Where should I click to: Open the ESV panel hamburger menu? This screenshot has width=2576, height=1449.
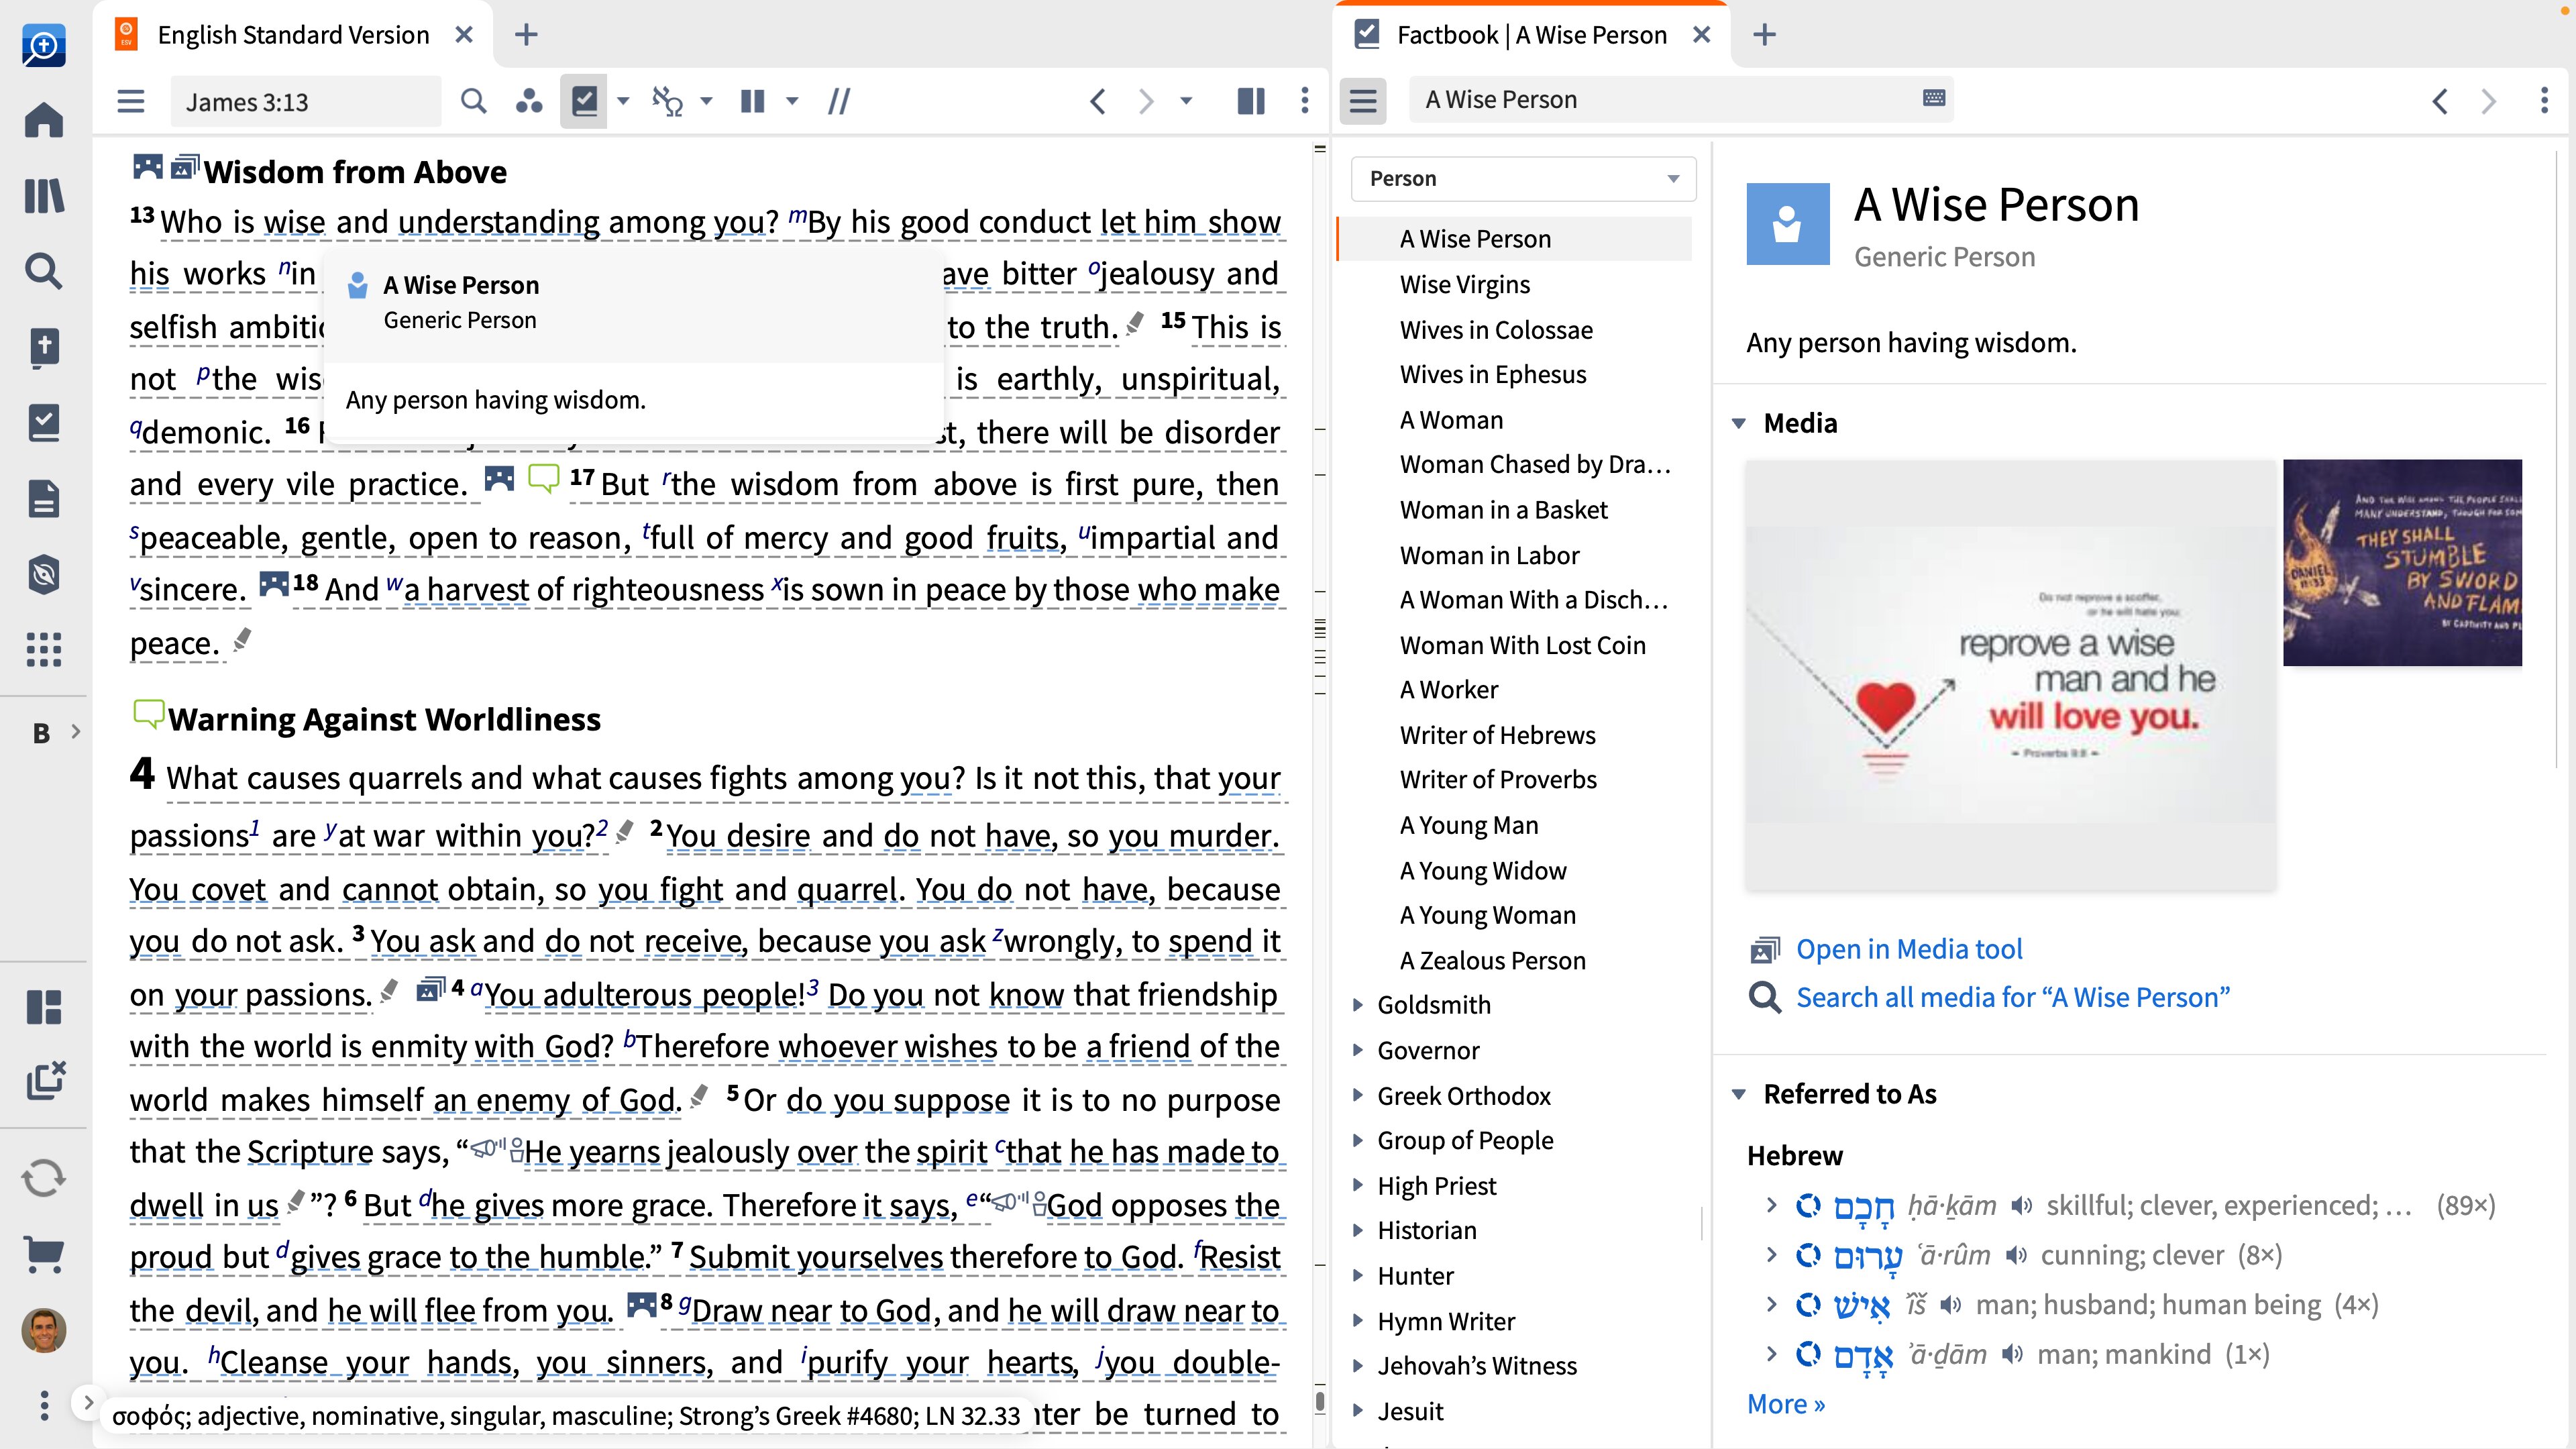pos(131,101)
